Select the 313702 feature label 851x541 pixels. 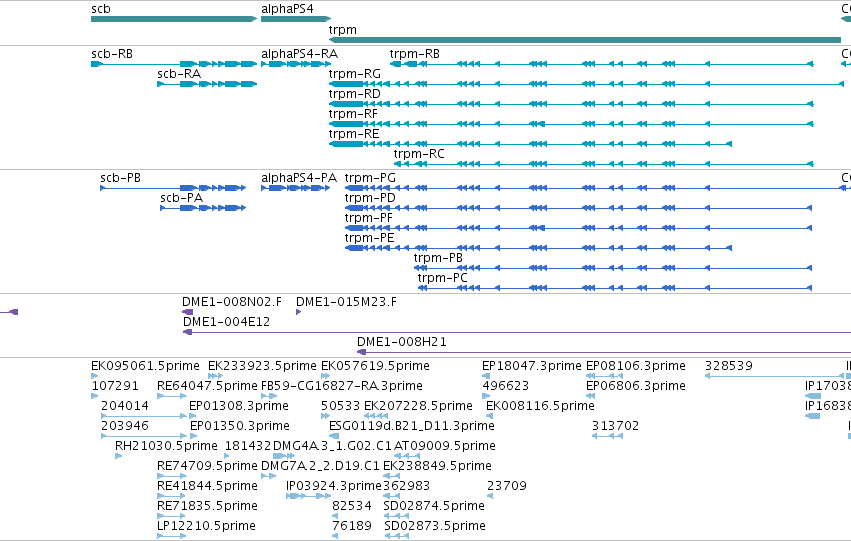point(615,427)
